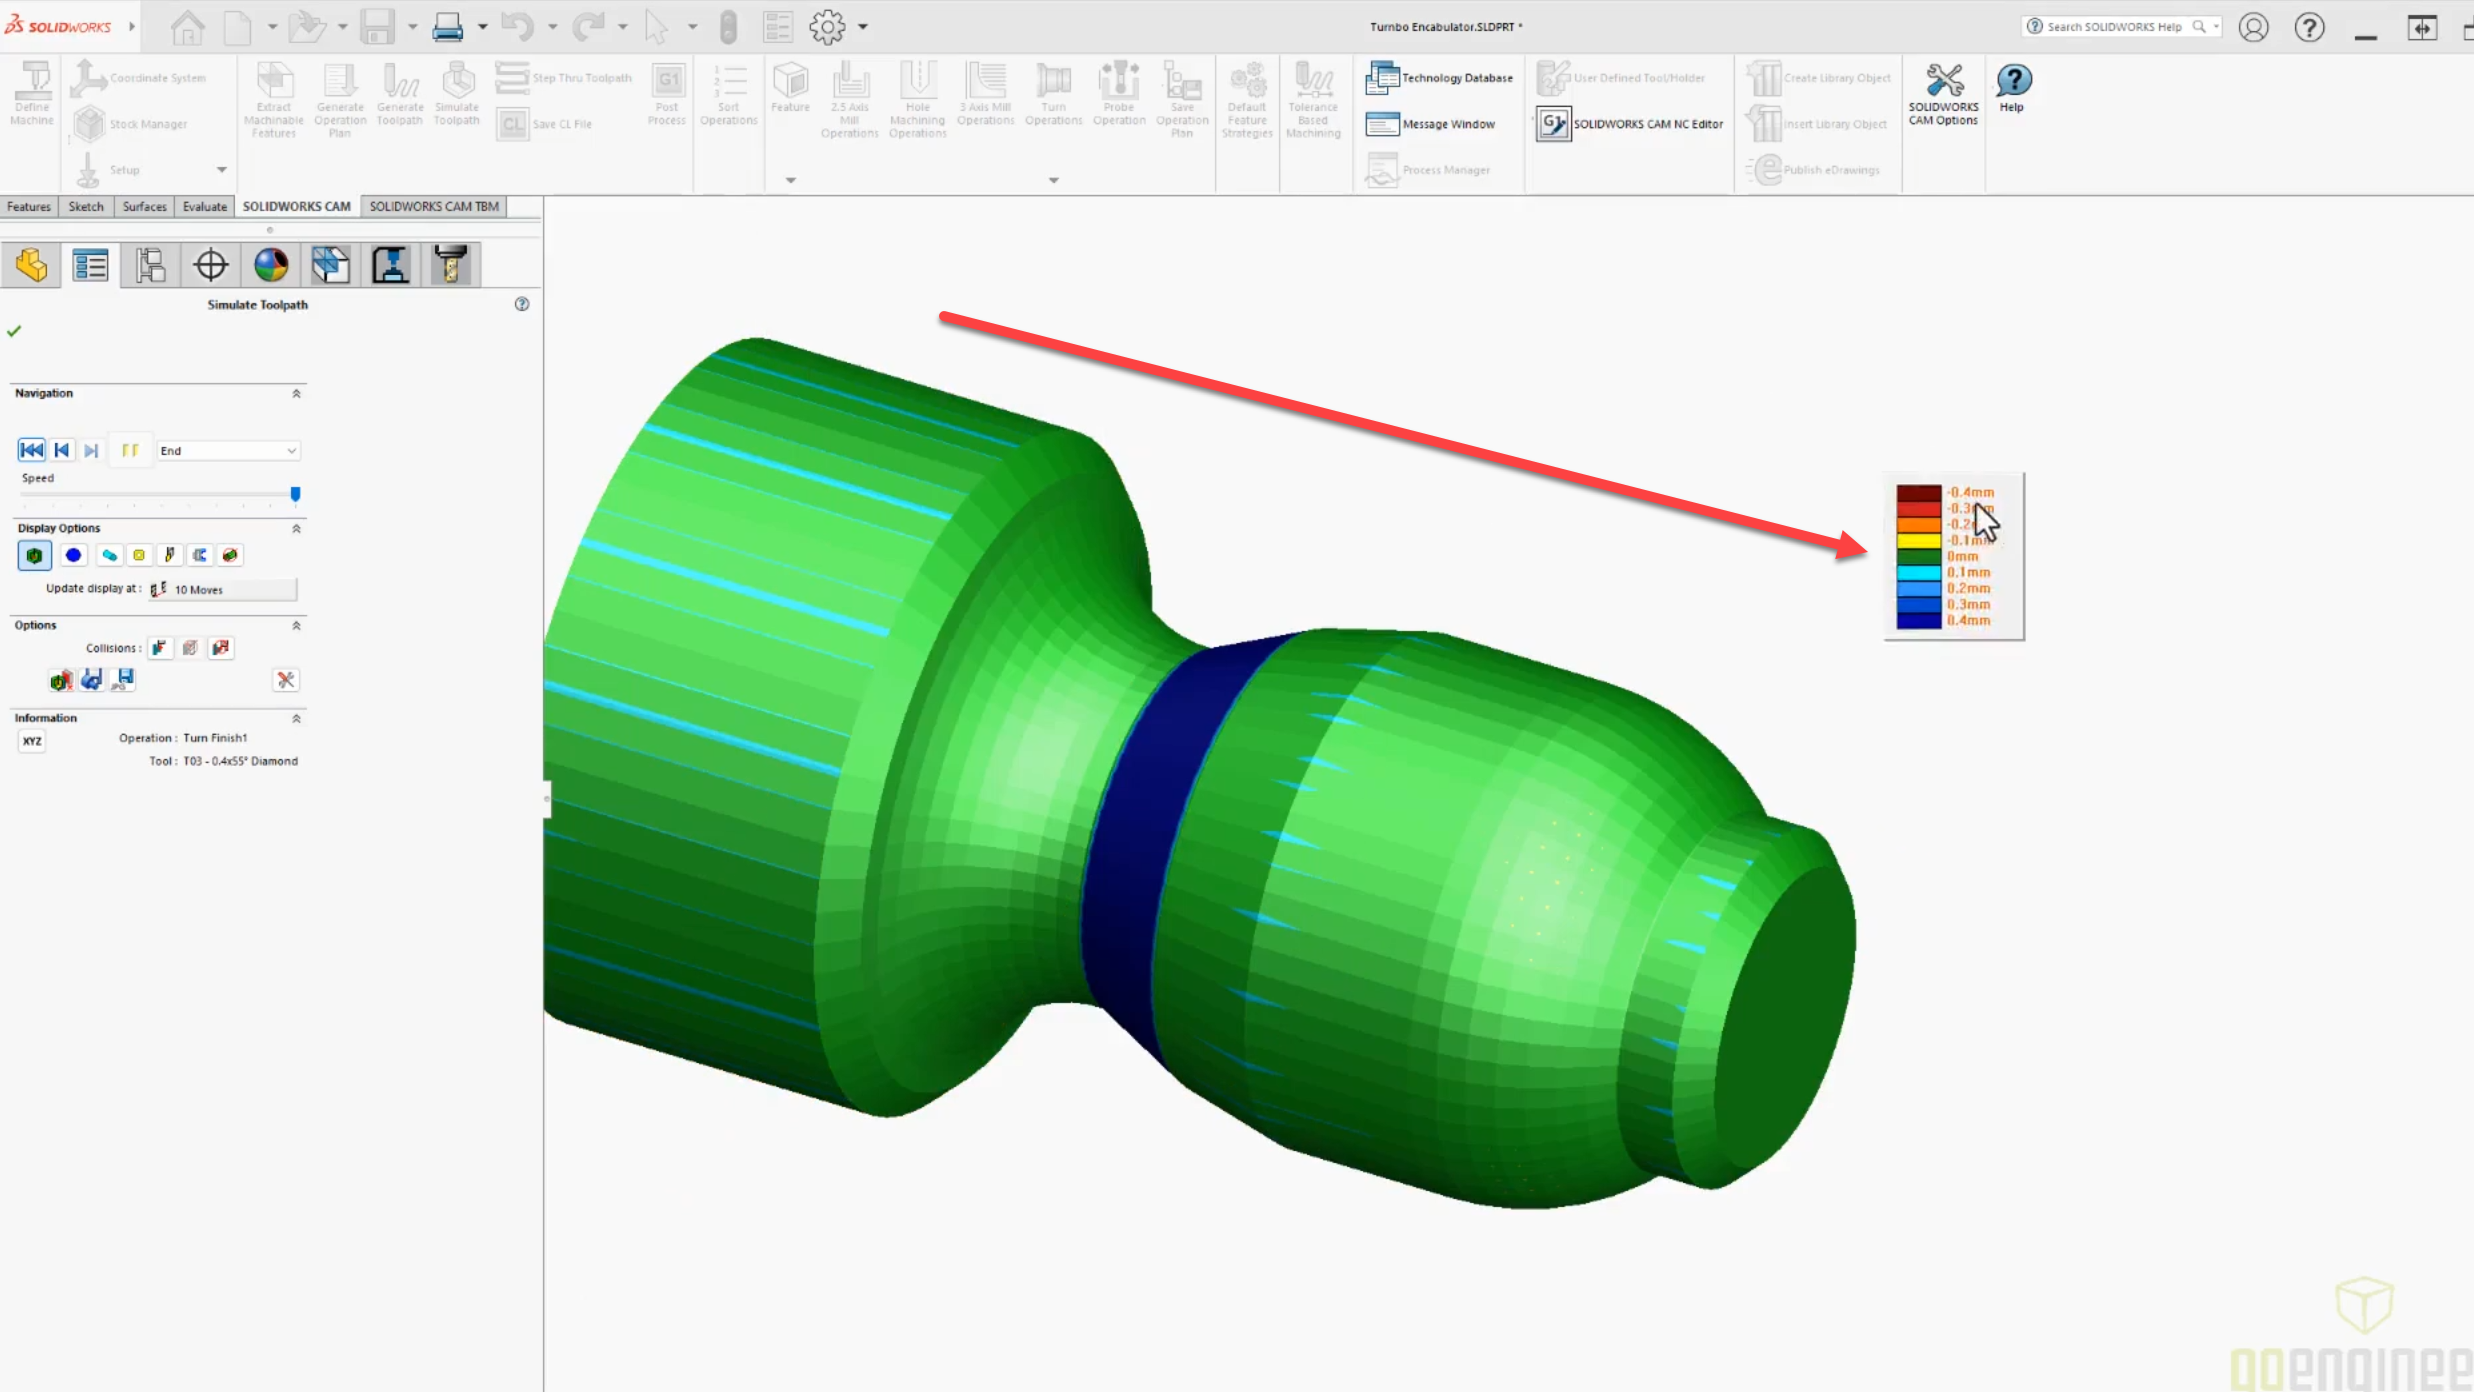Rewind simulation to start
Screen dimensions: 2474x1392
click(31, 450)
